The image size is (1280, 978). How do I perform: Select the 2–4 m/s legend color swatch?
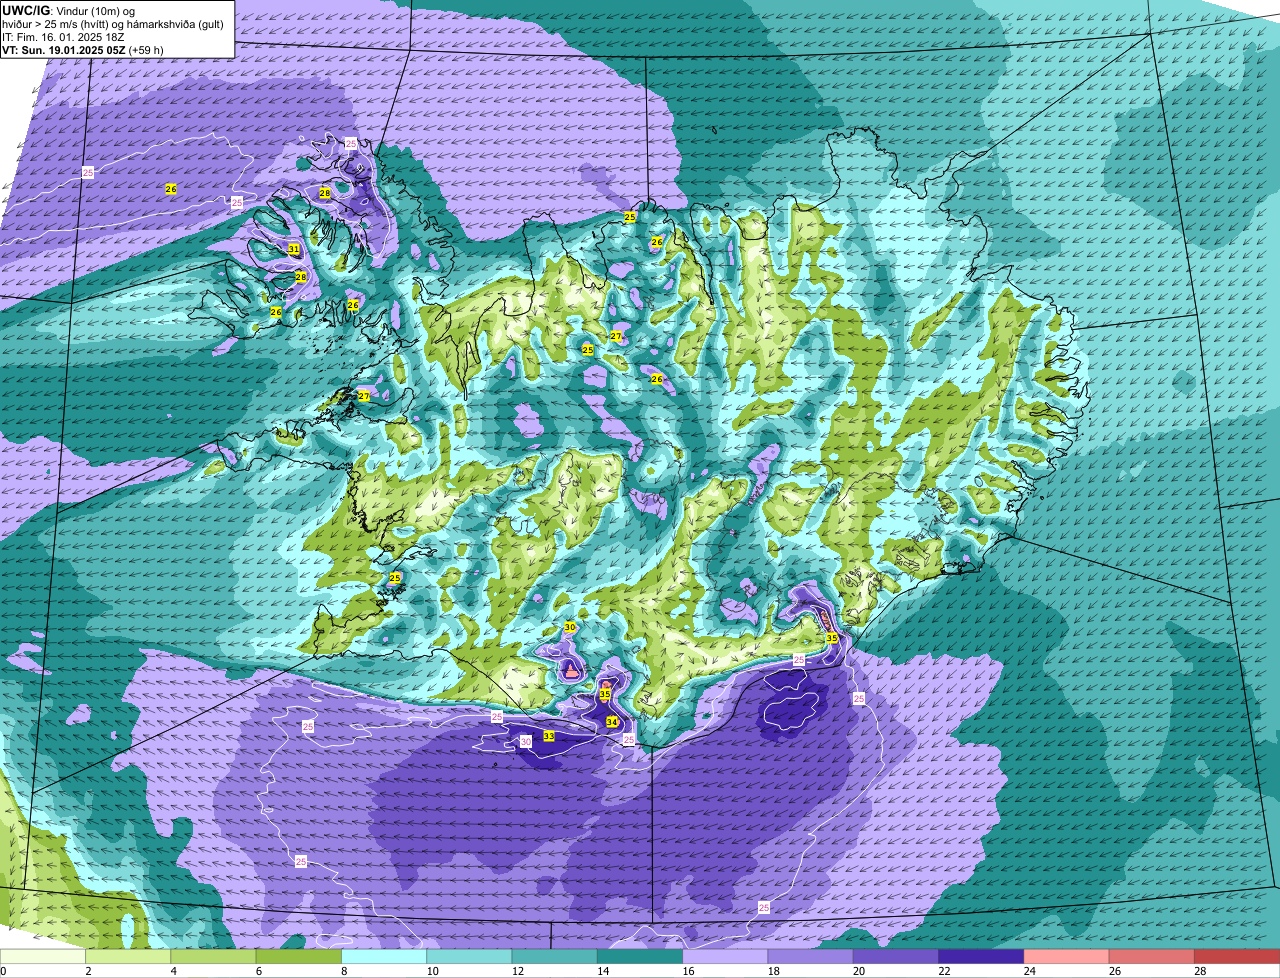click(x=129, y=956)
